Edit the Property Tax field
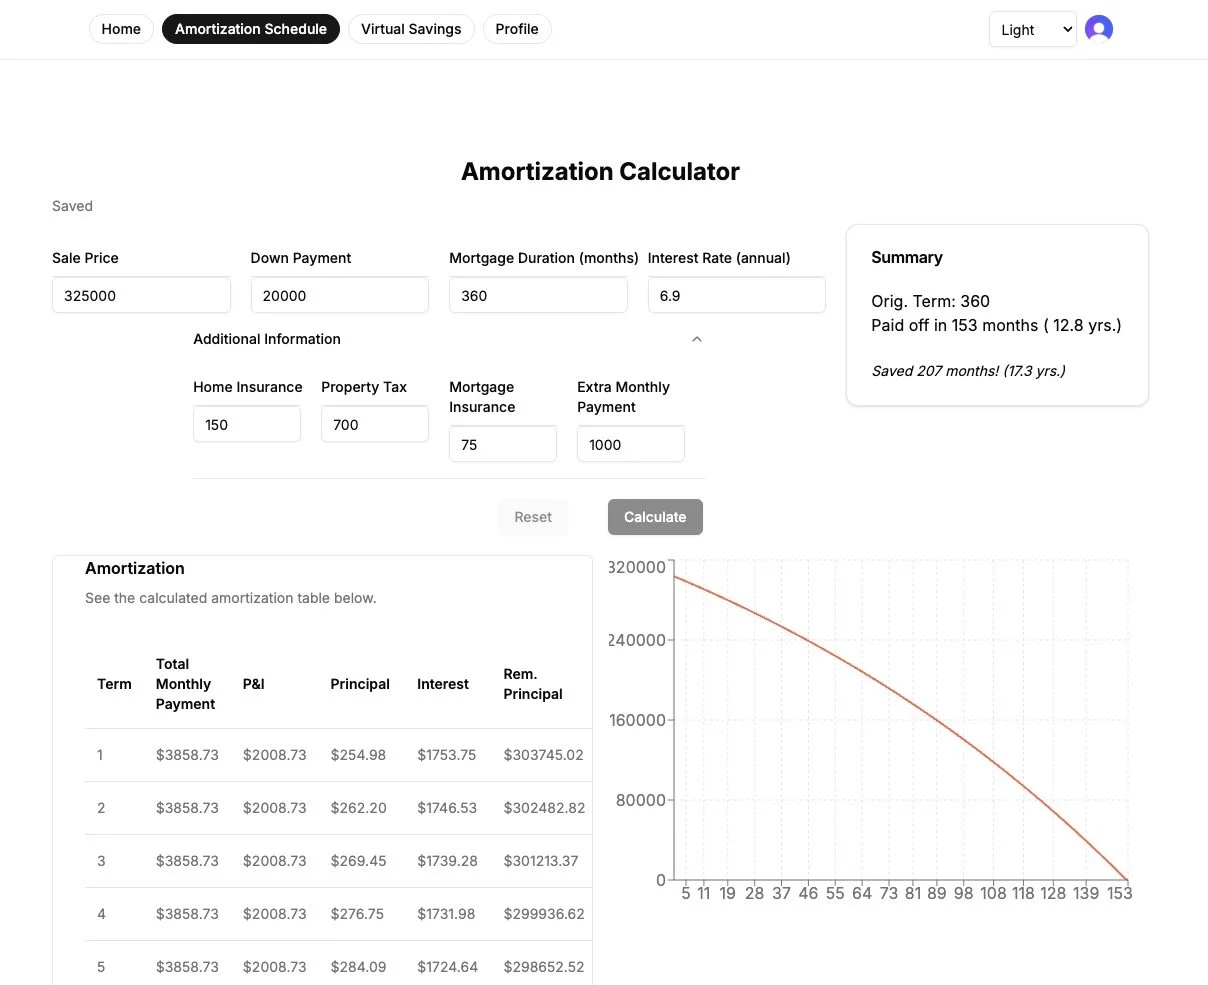1208x985 pixels. (375, 425)
